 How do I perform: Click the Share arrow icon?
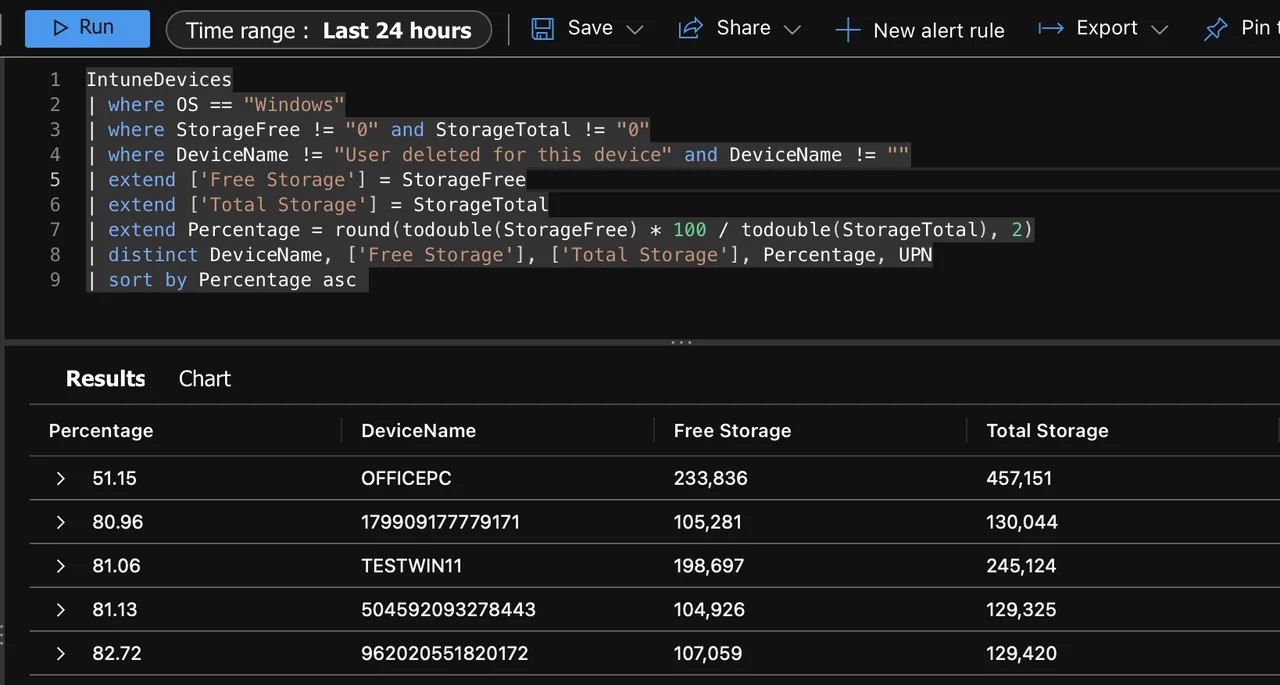690,29
